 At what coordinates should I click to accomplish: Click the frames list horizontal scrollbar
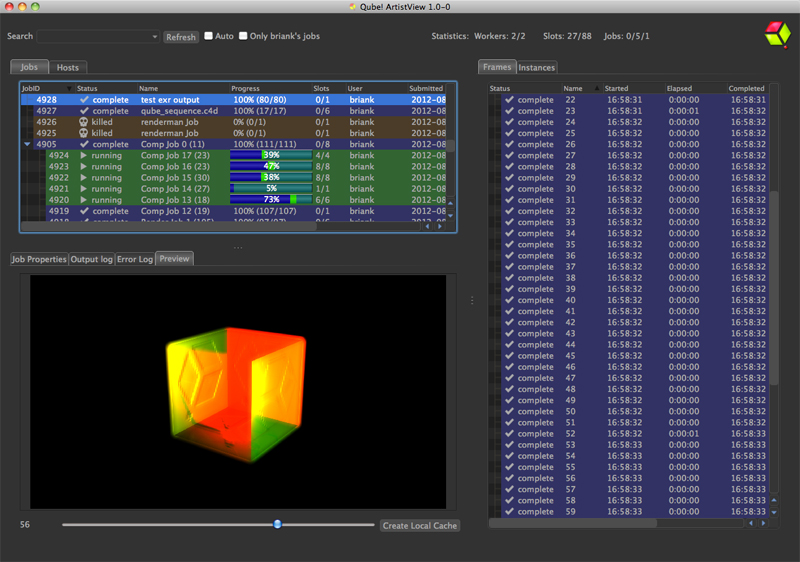[x=572, y=523]
